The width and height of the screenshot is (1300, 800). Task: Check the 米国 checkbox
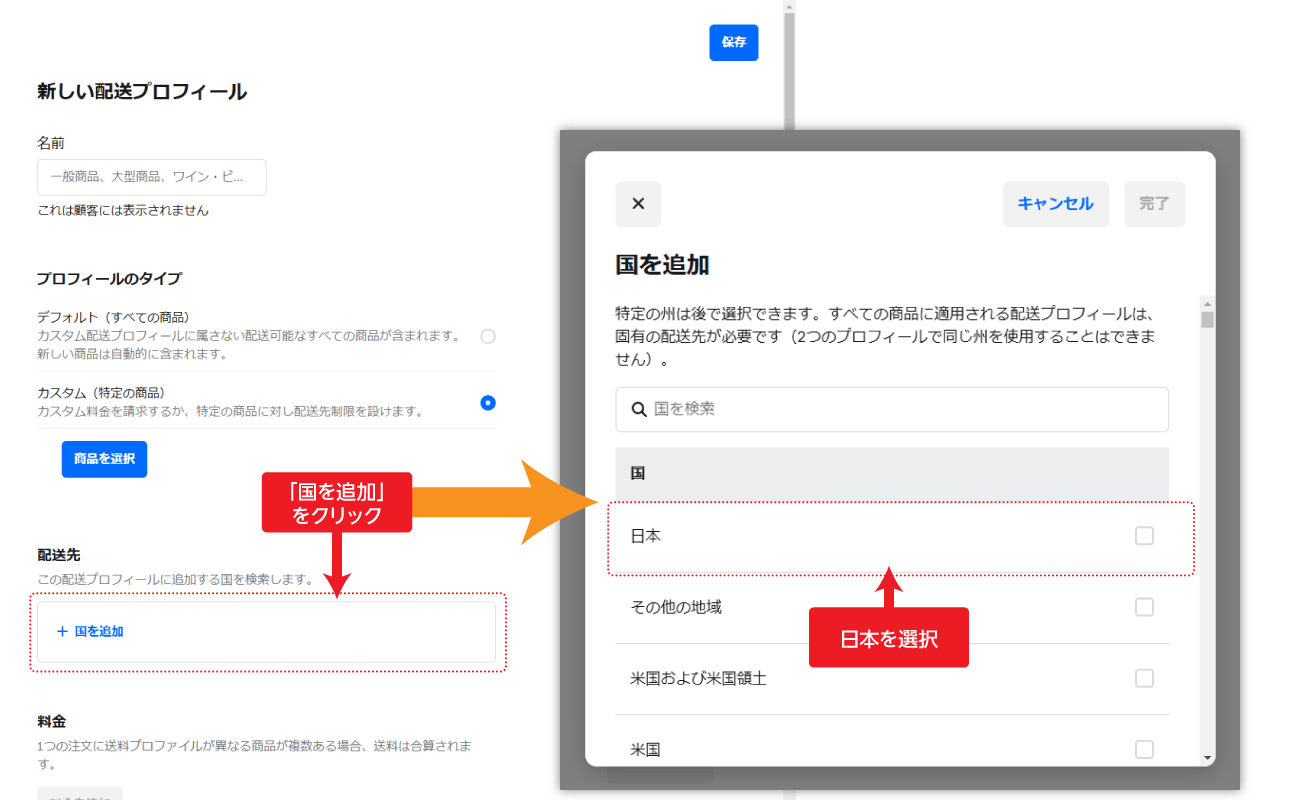click(x=1144, y=748)
